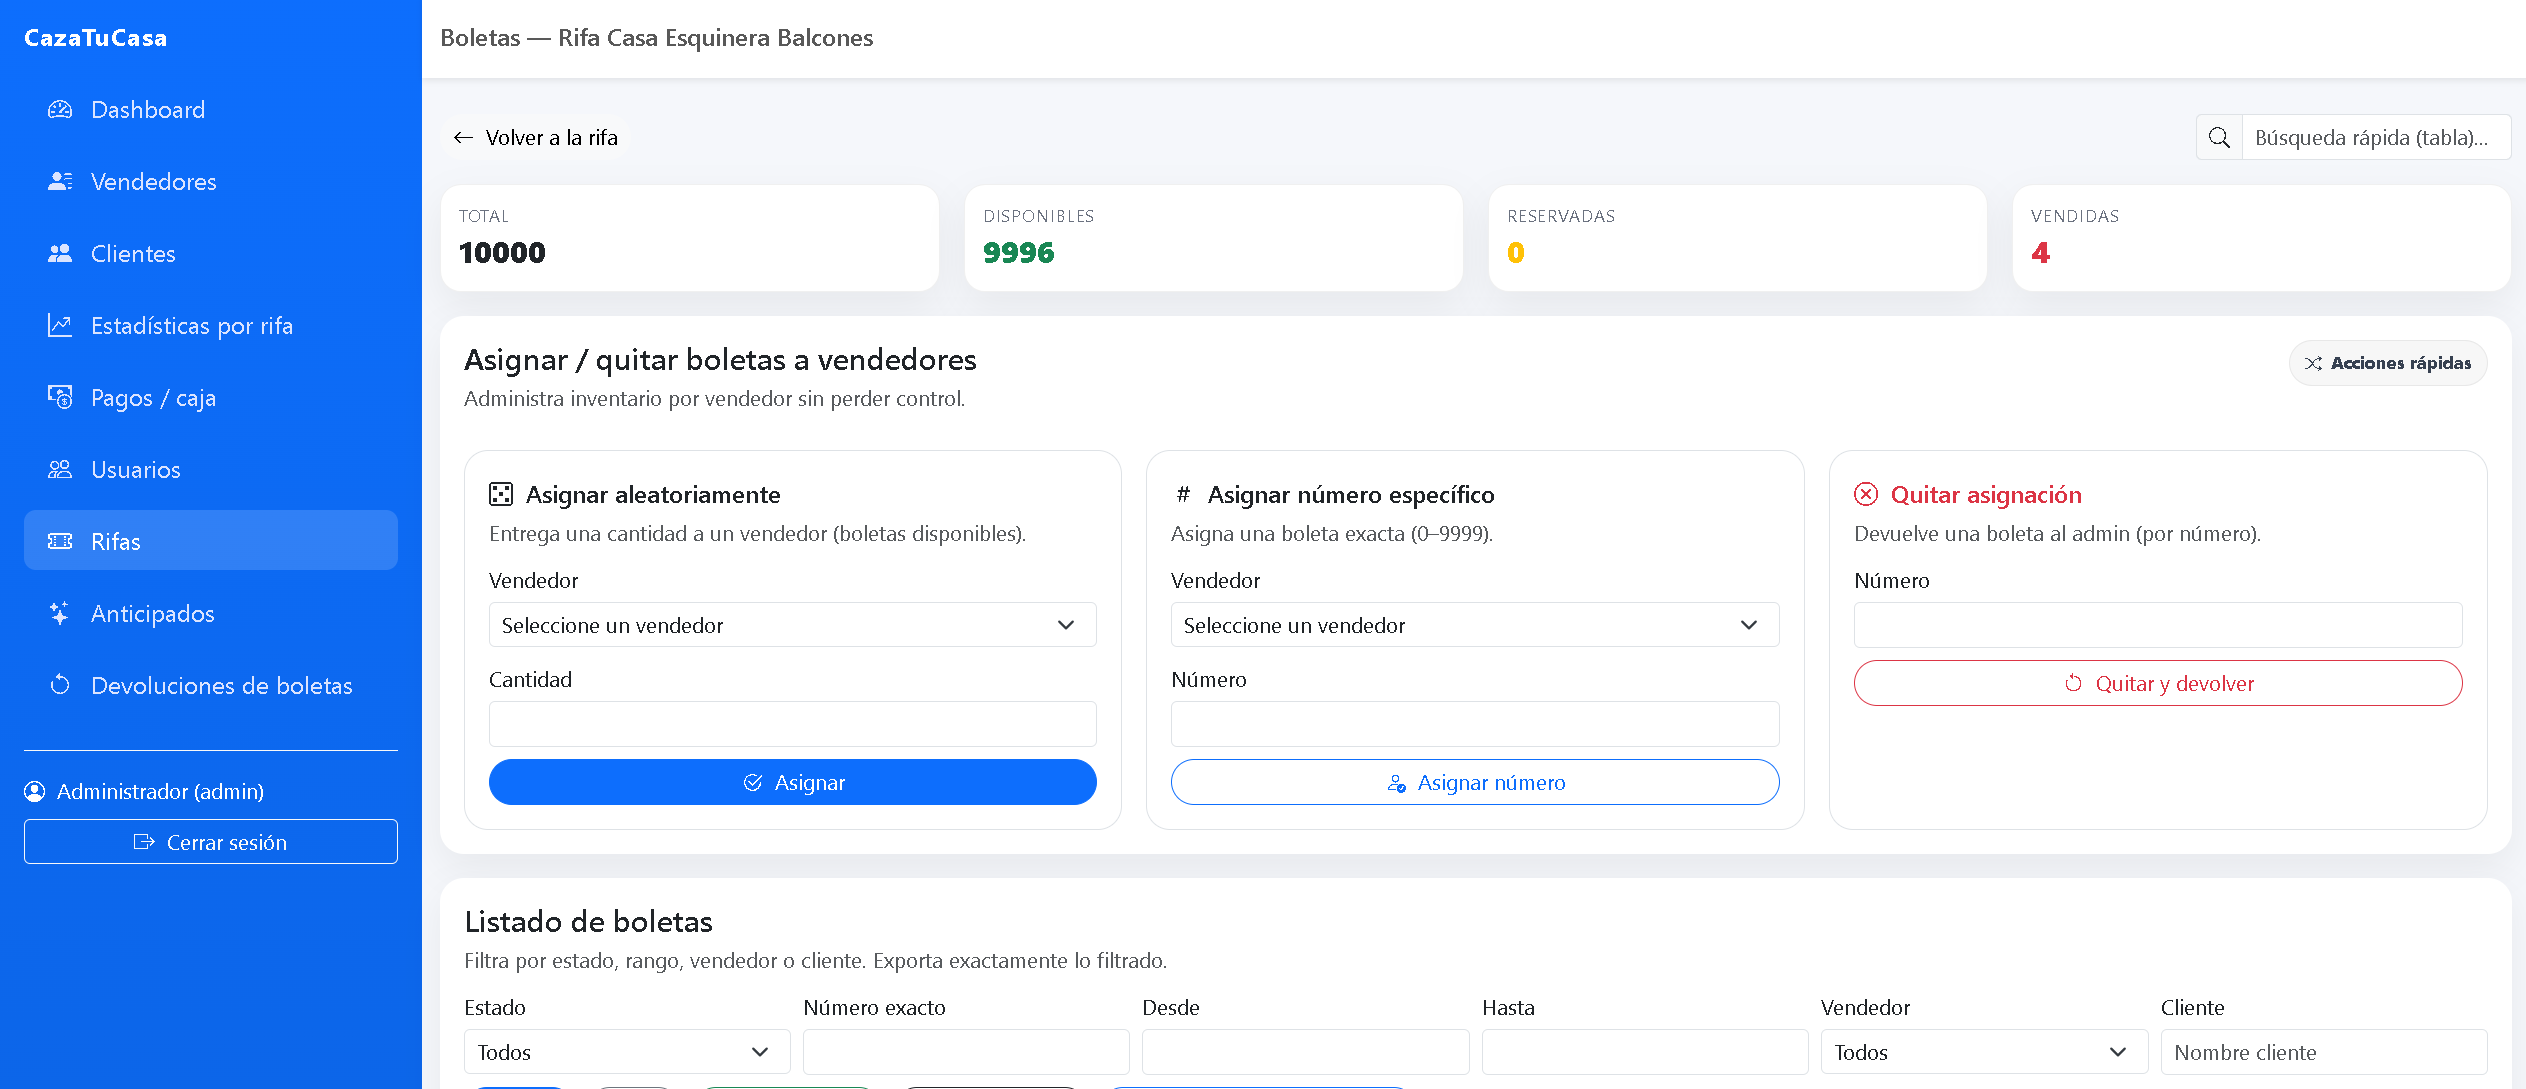Click the Asignar número button
Screen dimensions: 2526x1089
1474,783
